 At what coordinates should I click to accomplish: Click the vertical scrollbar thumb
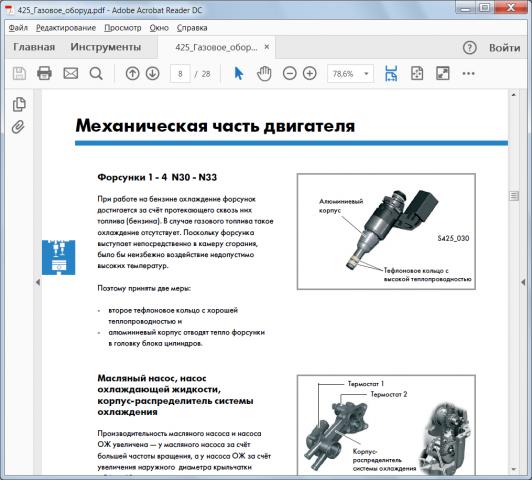pyautogui.click(x=514, y=196)
